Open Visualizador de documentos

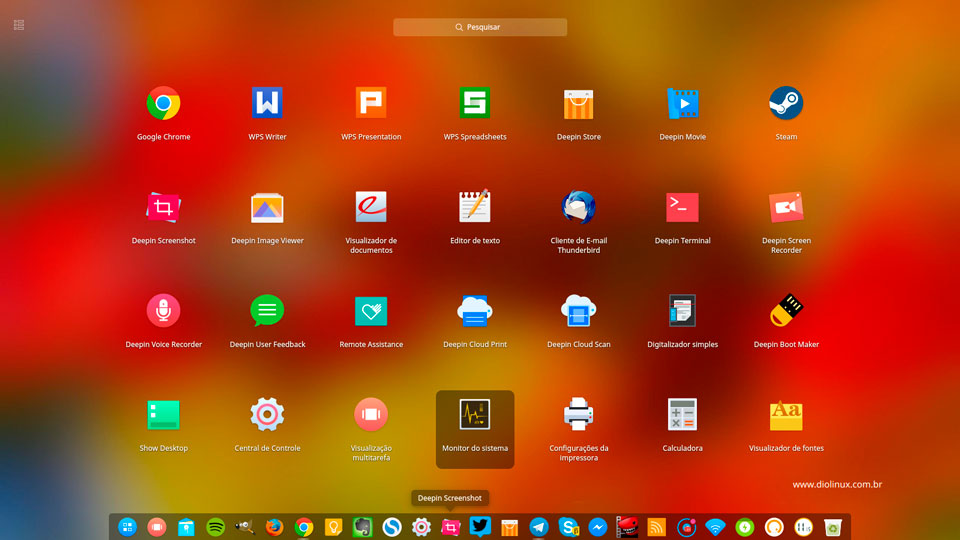pyautogui.click(x=371, y=207)
